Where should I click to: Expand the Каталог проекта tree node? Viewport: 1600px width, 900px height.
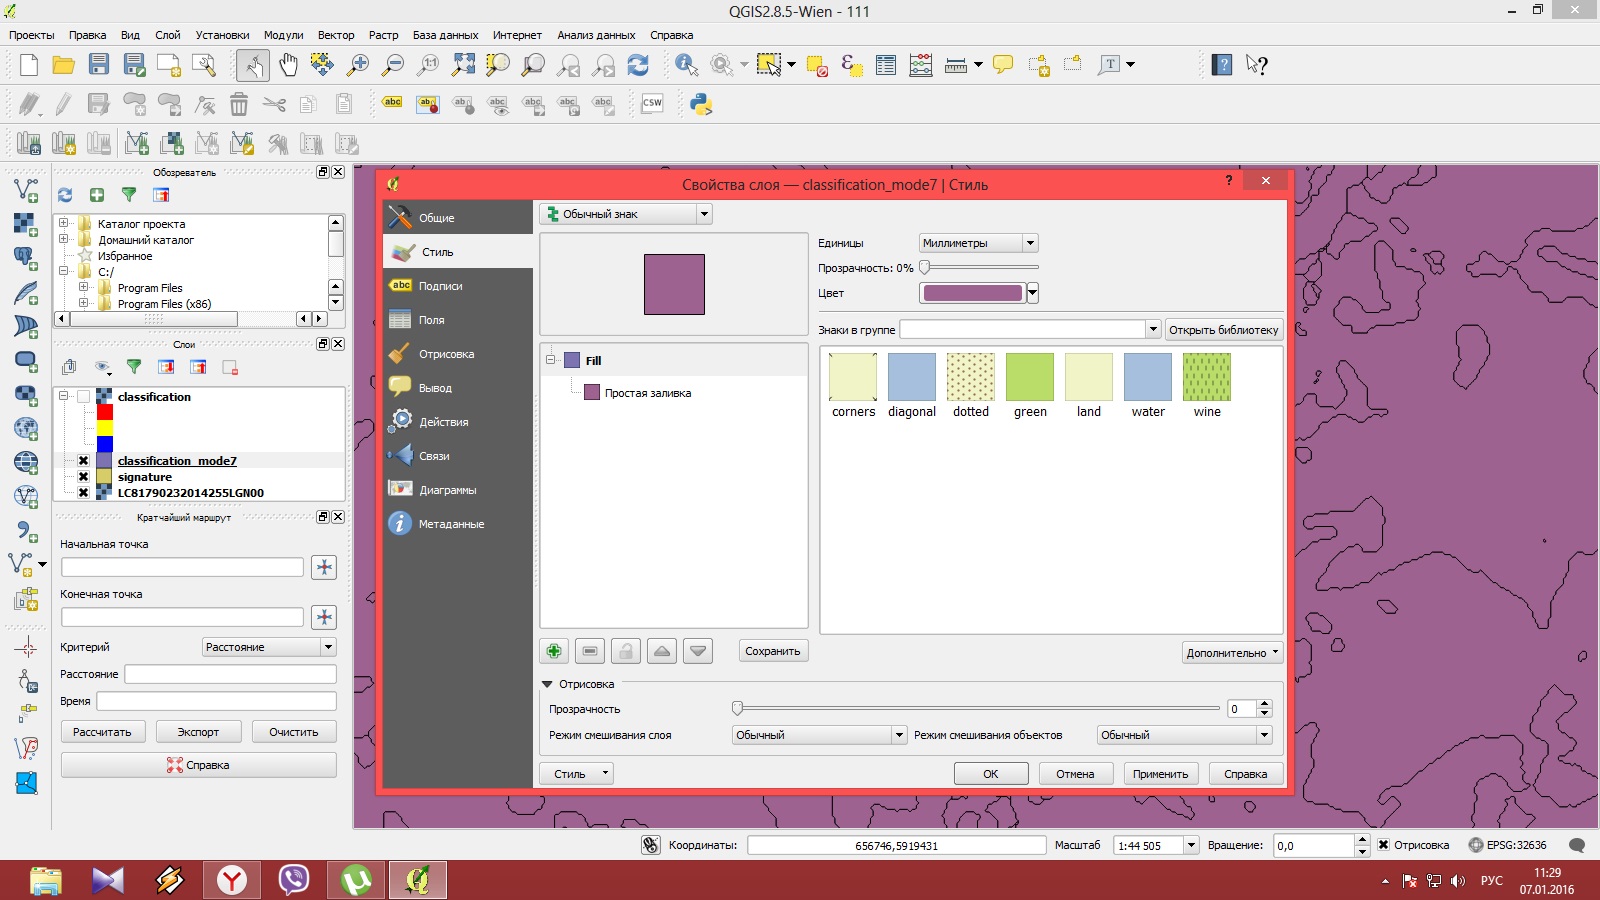click(x=64, y=223)
